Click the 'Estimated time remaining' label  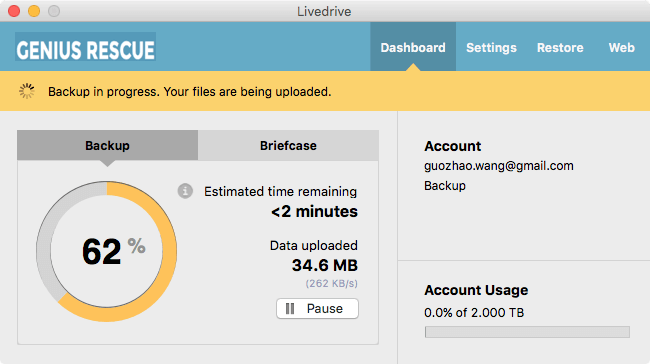click(x=280, y=192)
